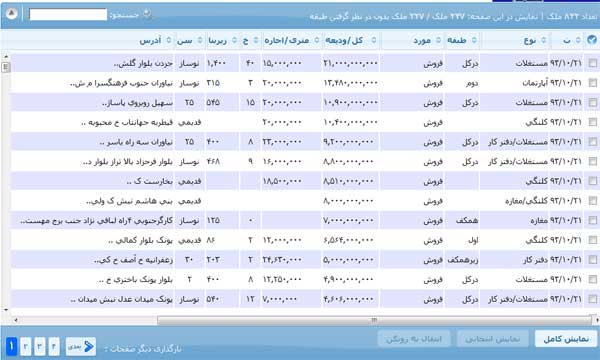Click sort arrows on طبقه column
This screenshot has height=360, width=600.
(x=474, y=40)
